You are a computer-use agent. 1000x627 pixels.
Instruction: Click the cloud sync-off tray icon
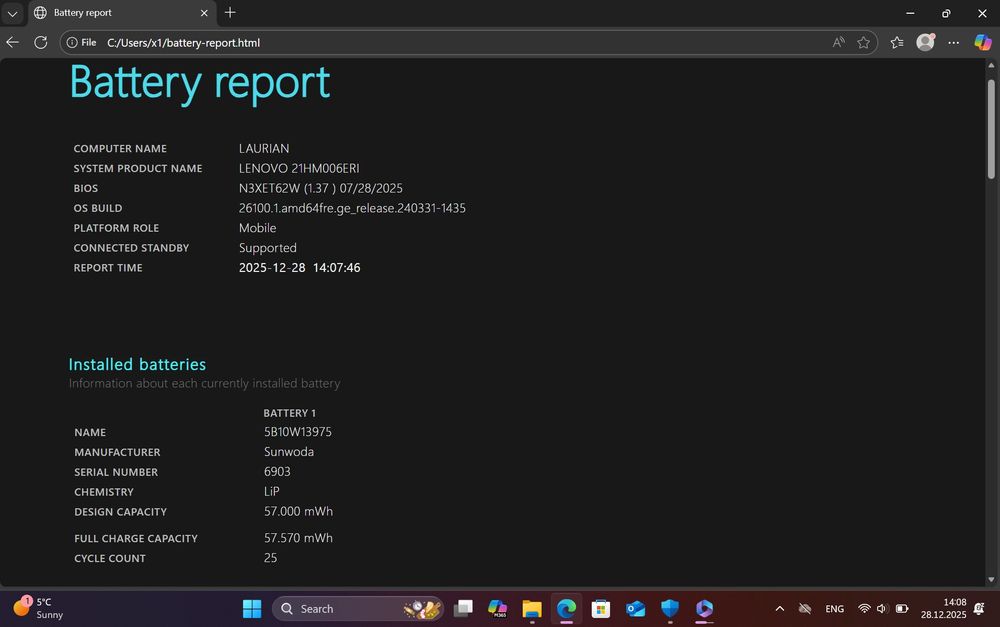point(805,609)
